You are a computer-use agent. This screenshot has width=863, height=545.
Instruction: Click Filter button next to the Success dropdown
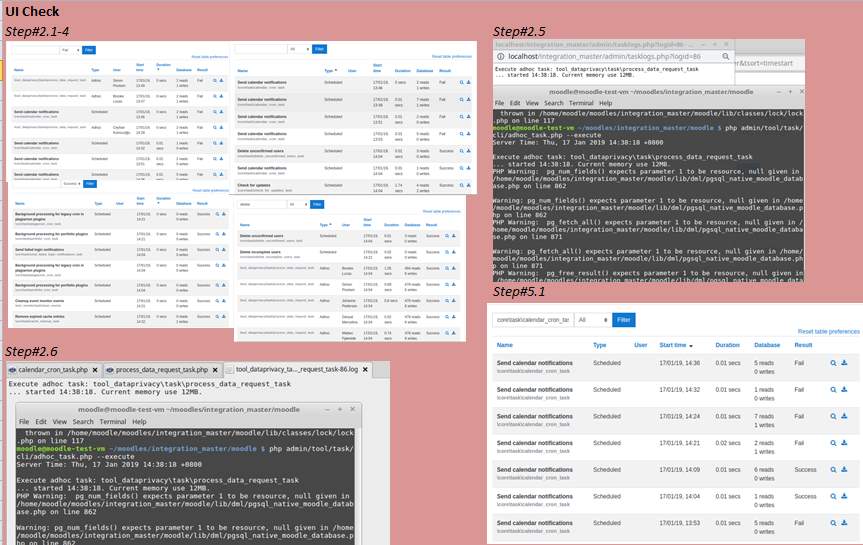tap(90, 183)
